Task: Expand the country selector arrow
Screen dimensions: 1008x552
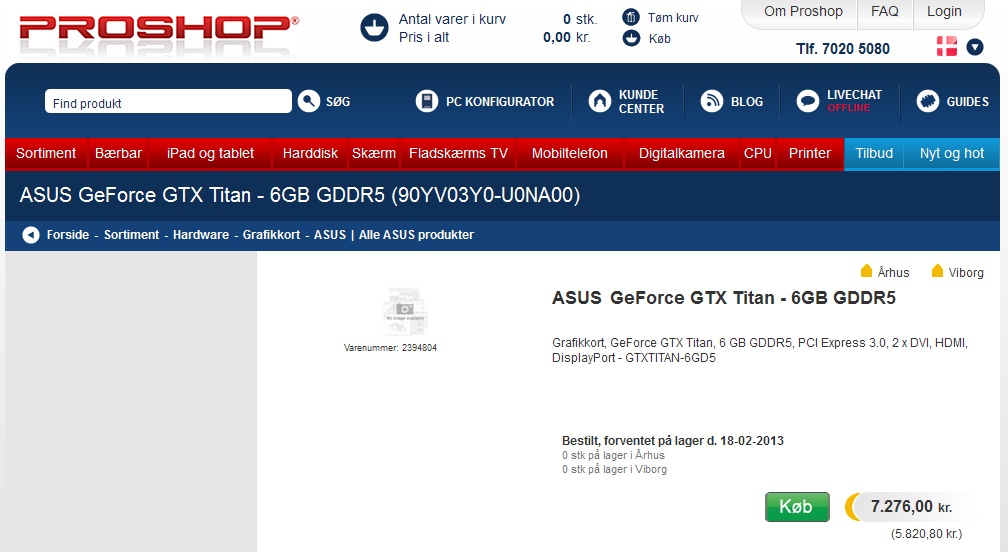Action: [975, 46]
